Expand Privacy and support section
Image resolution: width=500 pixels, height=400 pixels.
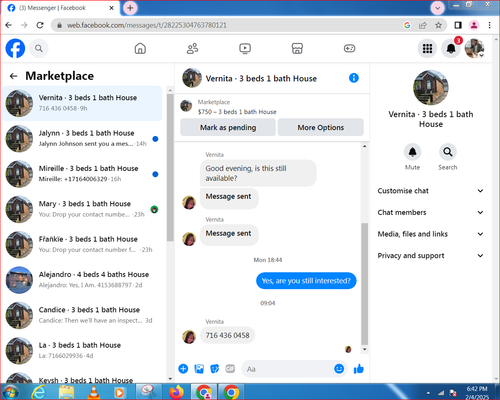coord(430,256)
